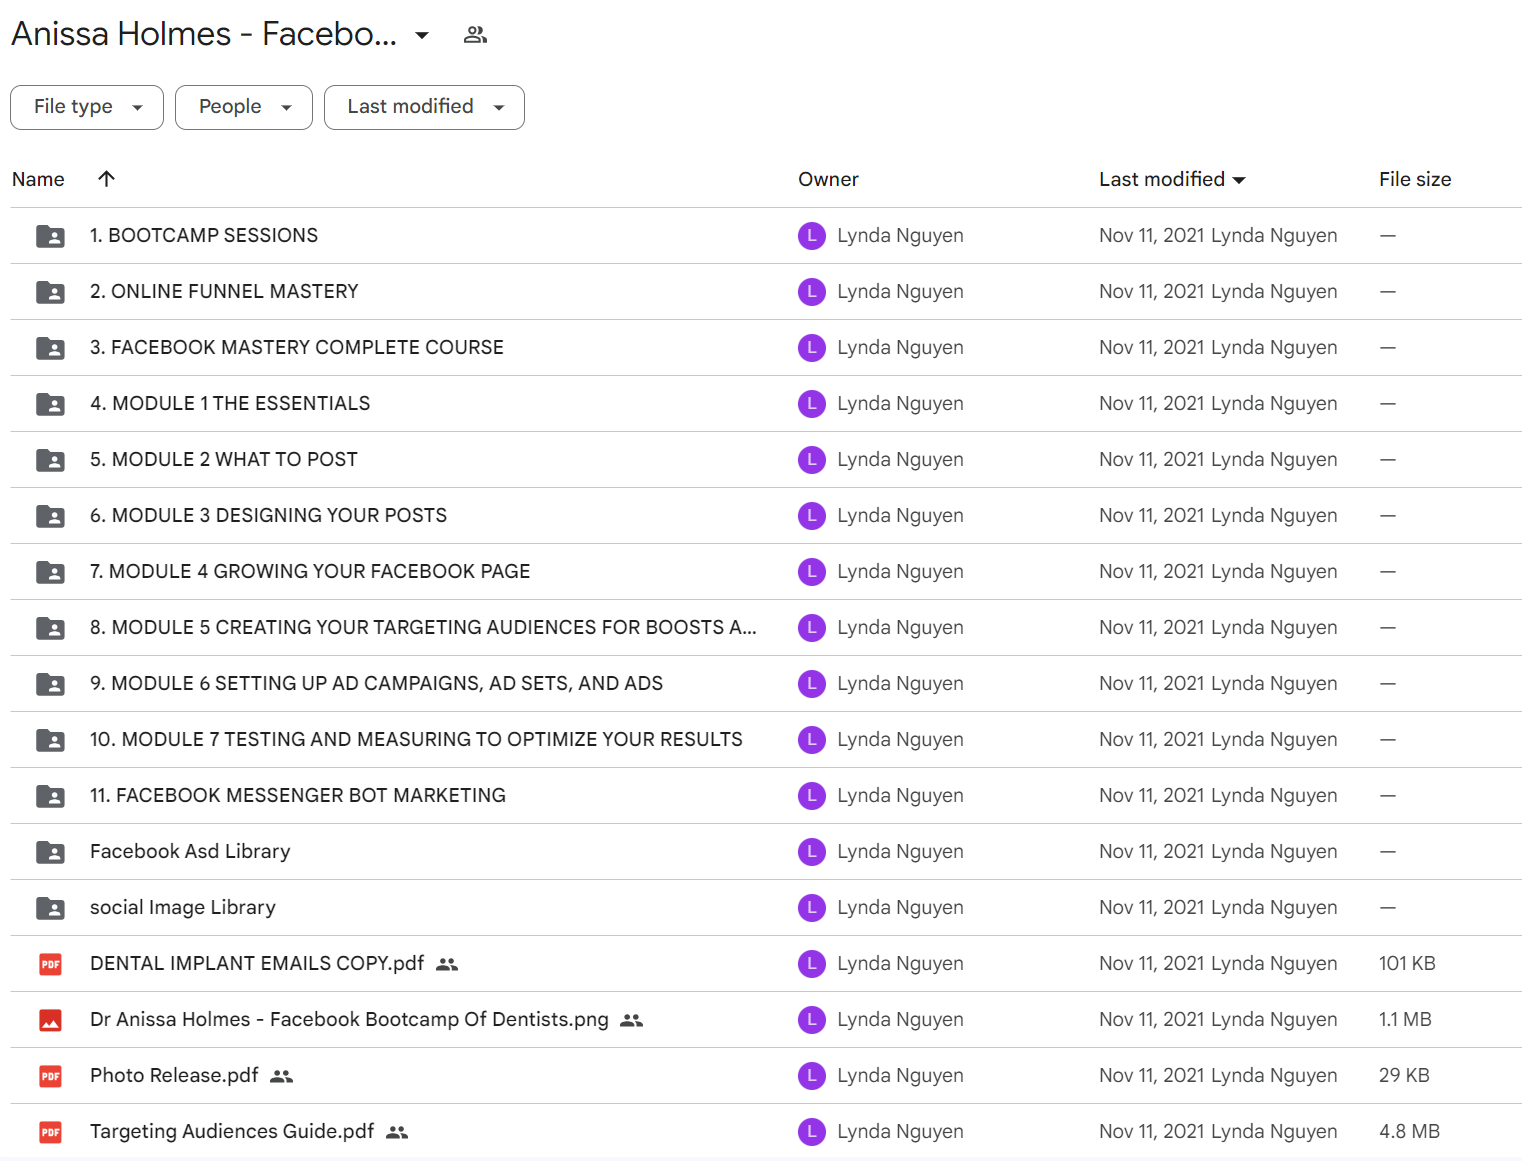This screenshot has width=1522, height=1161.
Task: Click shared icon next to Dr Anissa Holmes png
Action: tap(631, 1020)
